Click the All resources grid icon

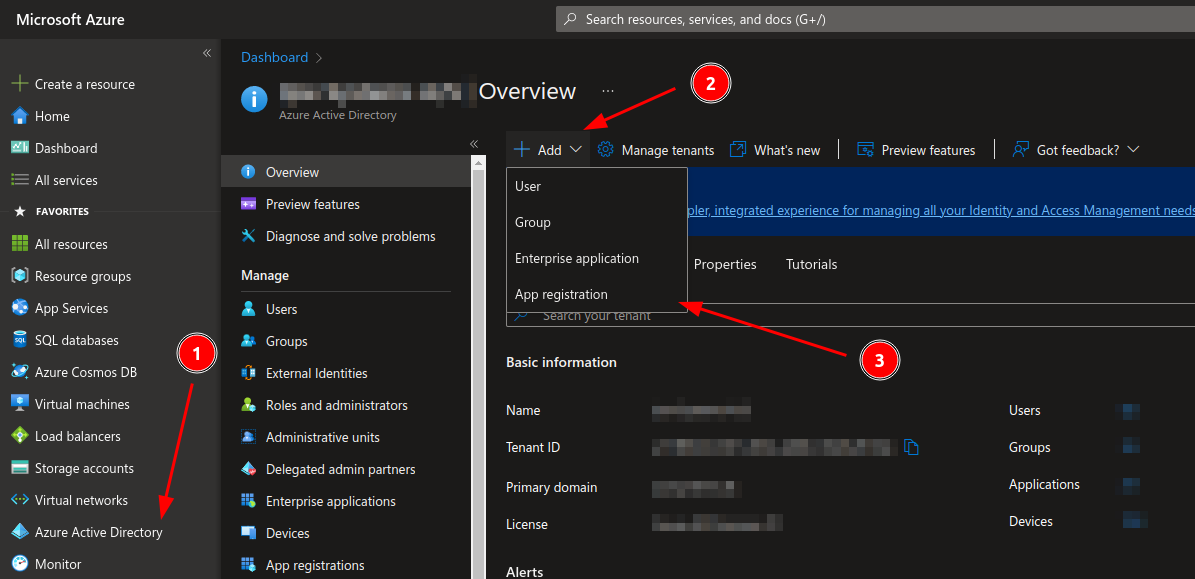(20, 245)
